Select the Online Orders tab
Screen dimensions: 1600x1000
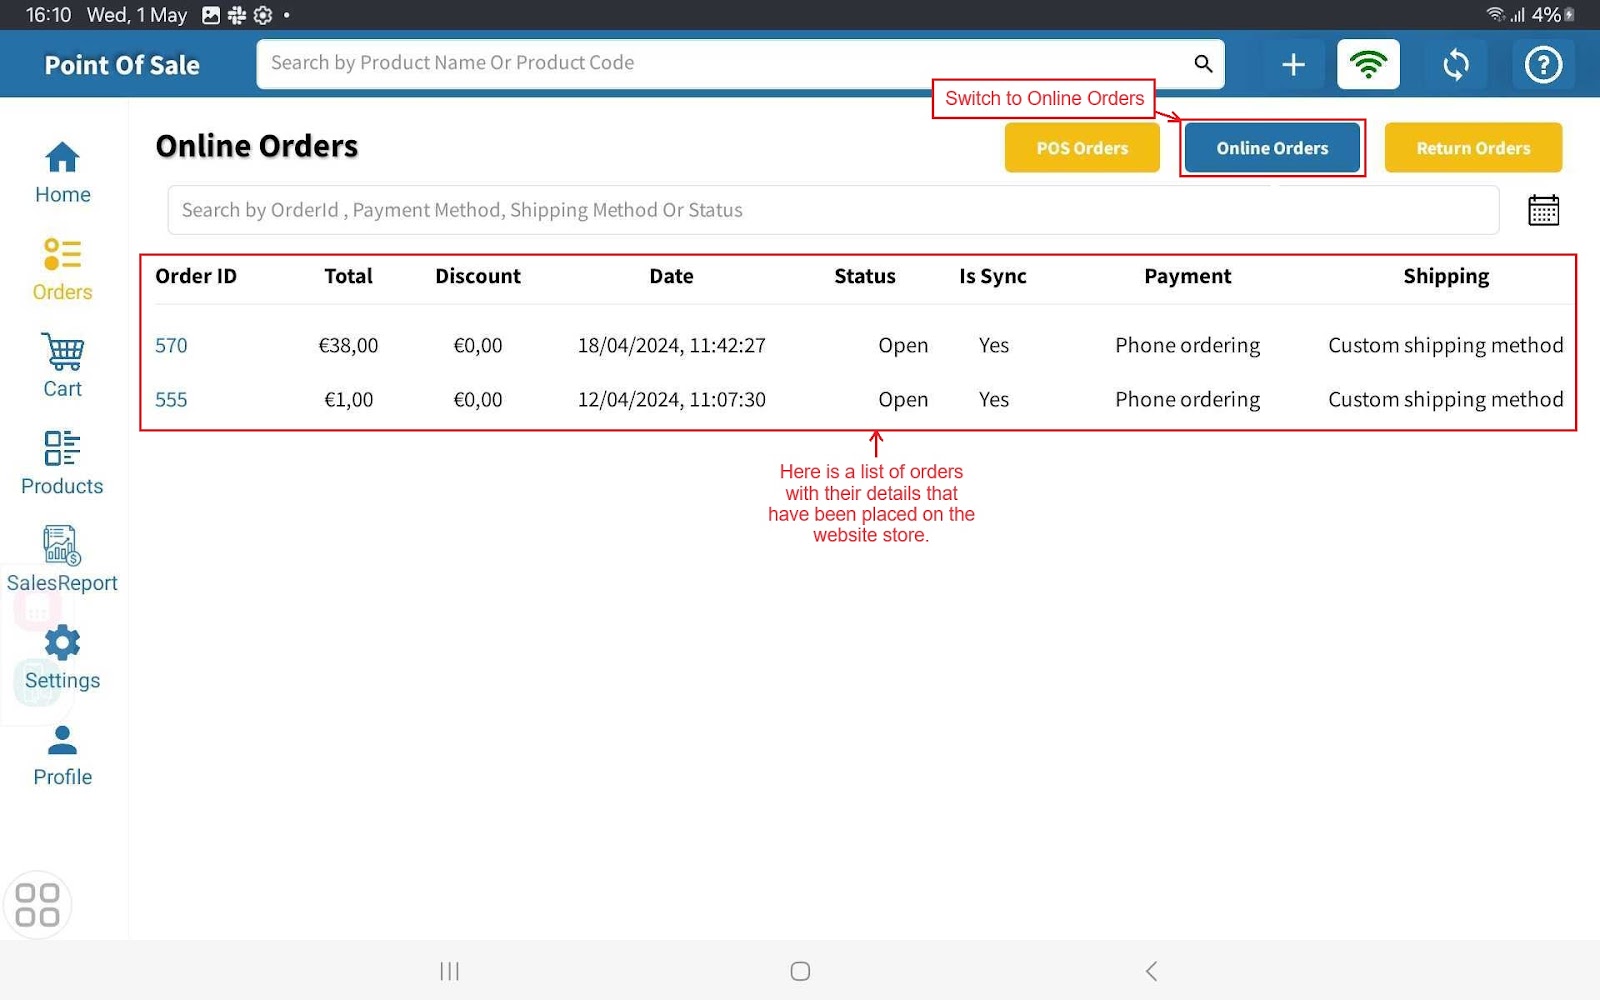1272,148
